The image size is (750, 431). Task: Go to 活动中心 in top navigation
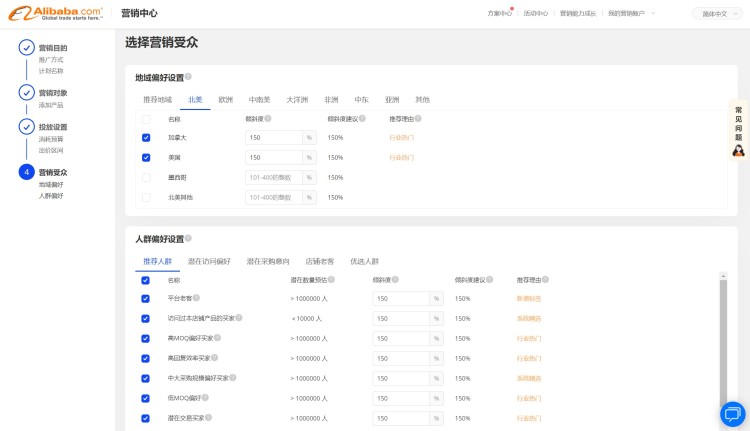point(536,13)
